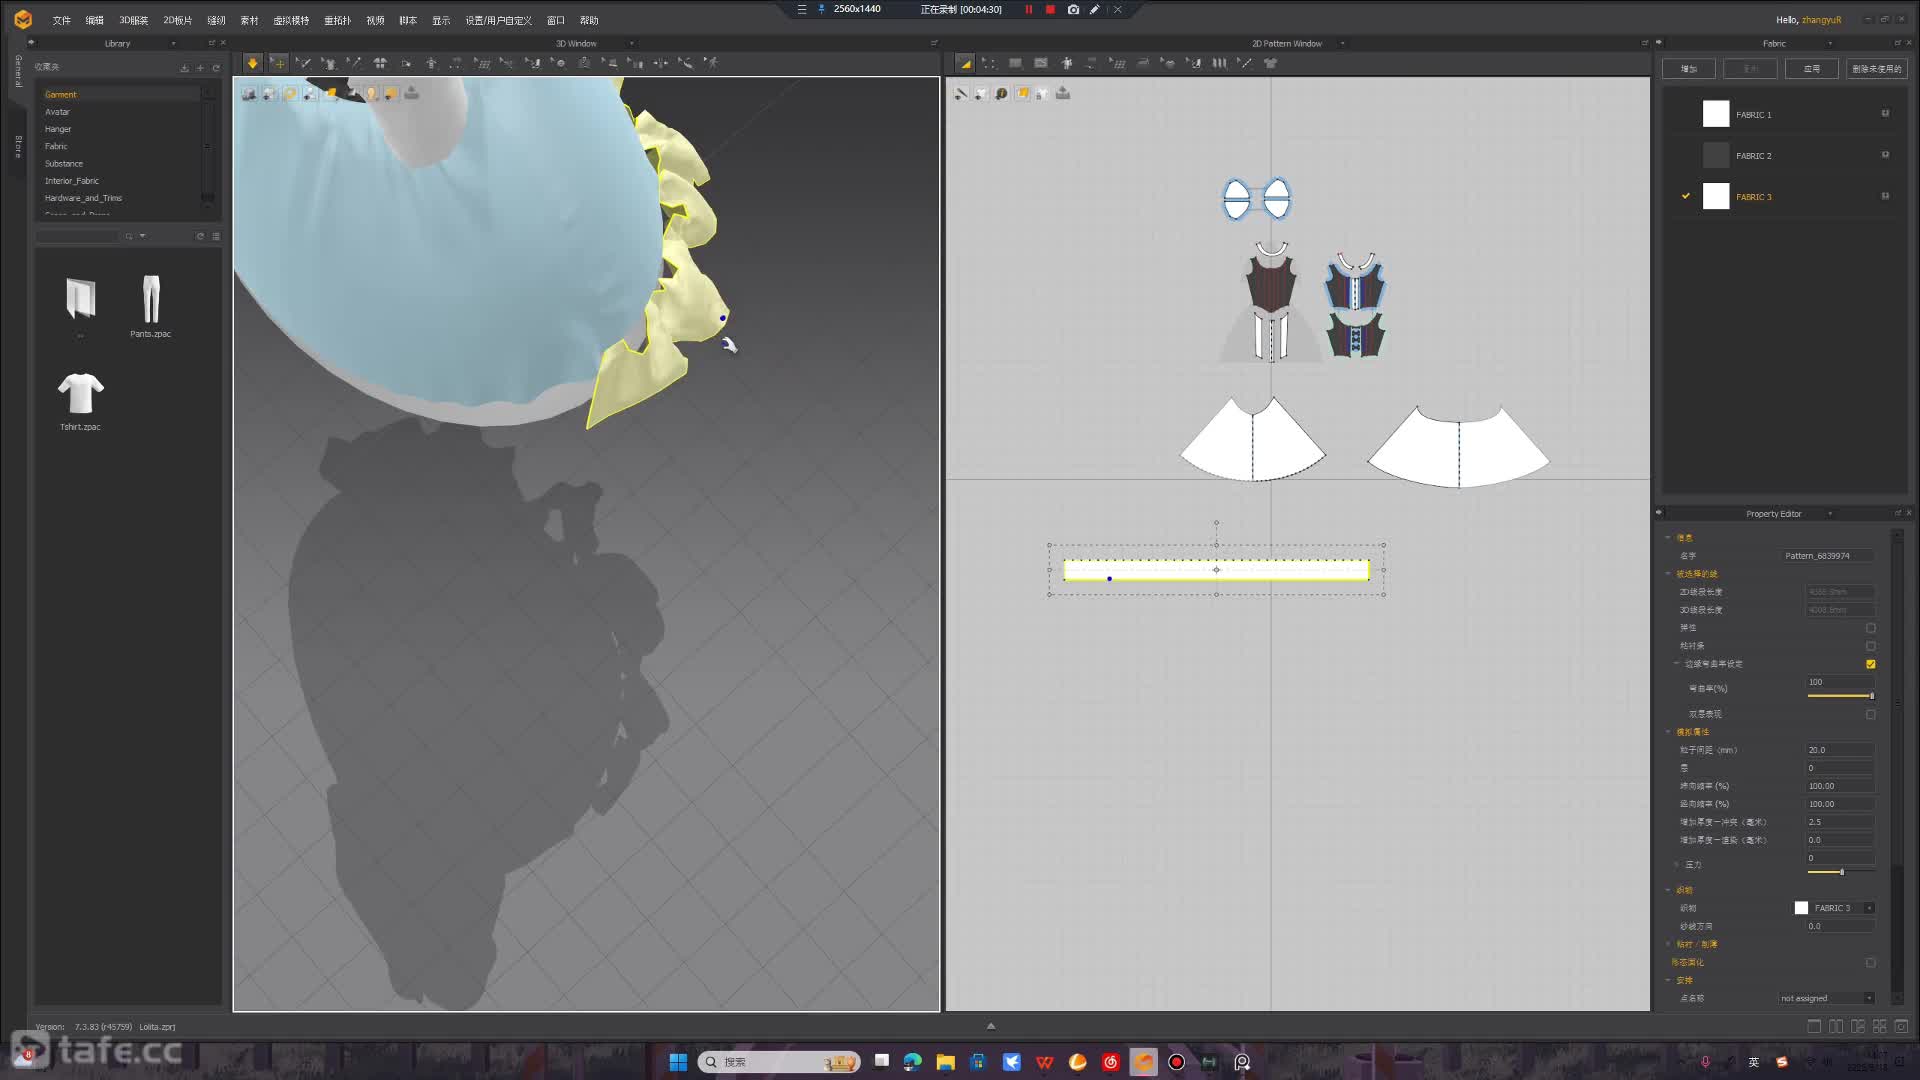This screenshot has height=1080, width=1920.
Task: Open the FABRIC 3 fabric dropdown
Action: [x=1869, y=908]
